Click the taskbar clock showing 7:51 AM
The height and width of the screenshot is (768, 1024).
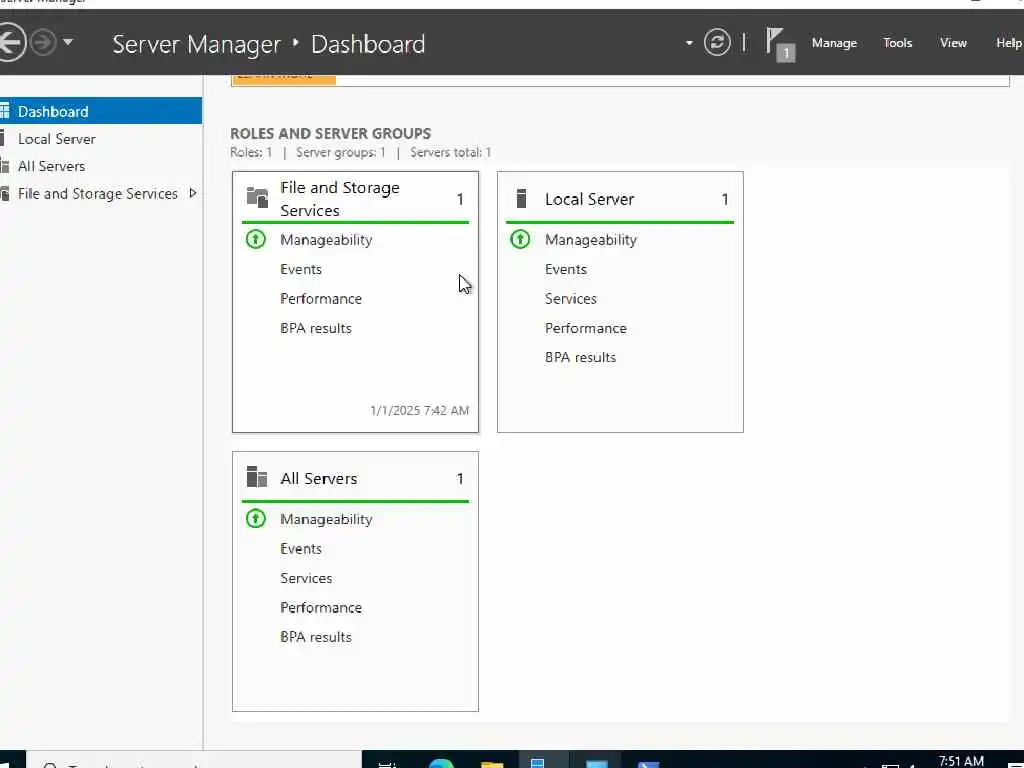pos(961,761)
